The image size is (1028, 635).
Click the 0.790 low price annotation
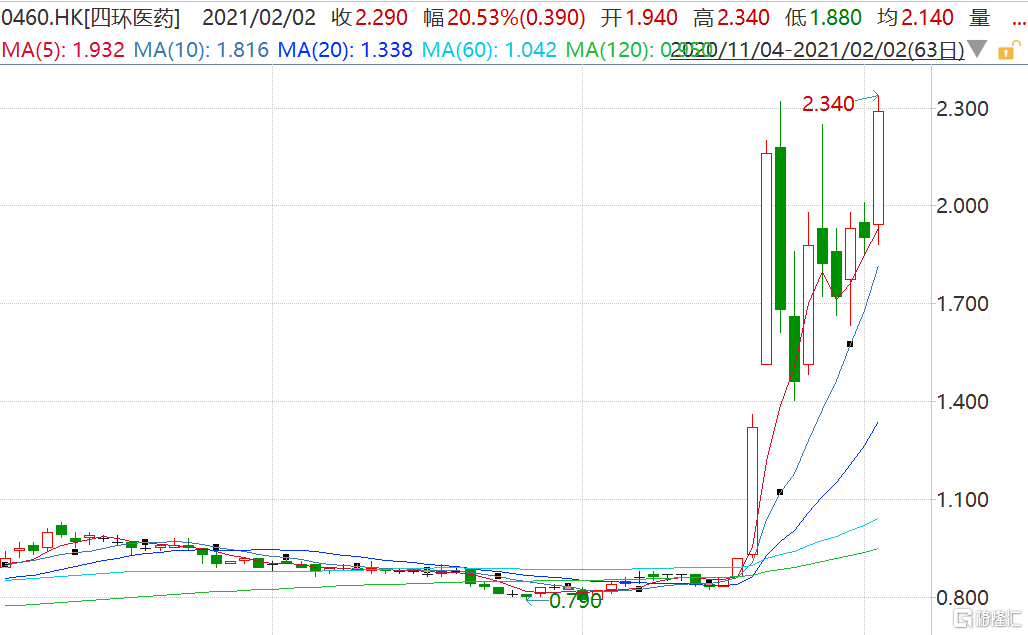(x=575, y=601)
